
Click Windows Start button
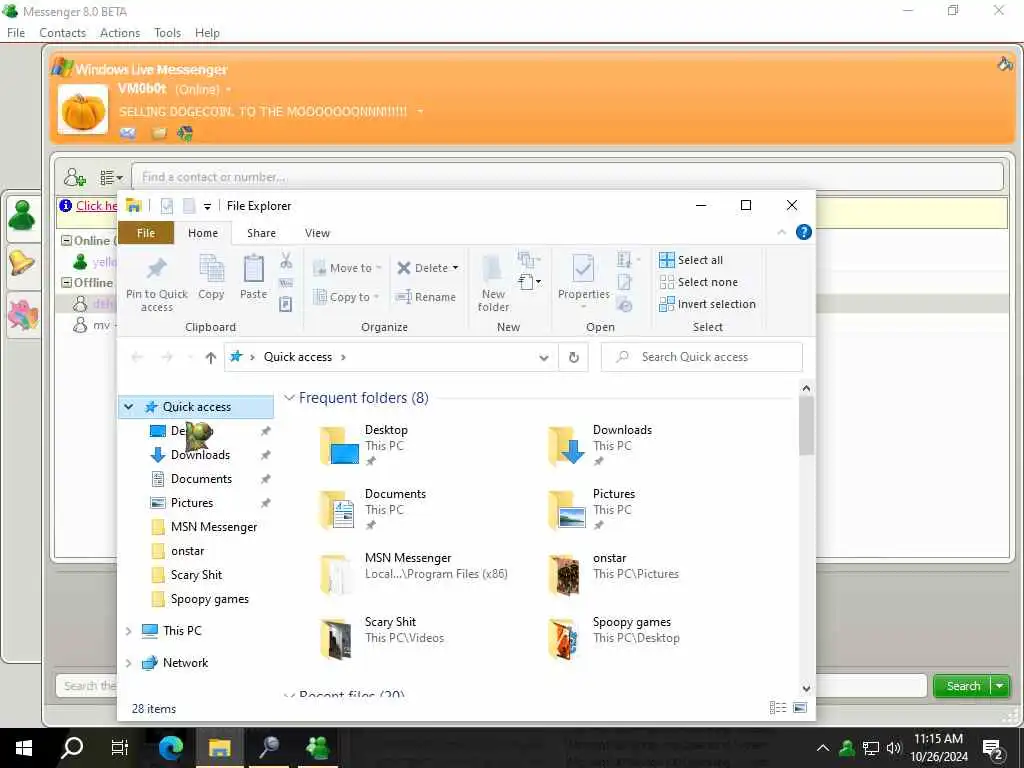click(x=24, y=747)
